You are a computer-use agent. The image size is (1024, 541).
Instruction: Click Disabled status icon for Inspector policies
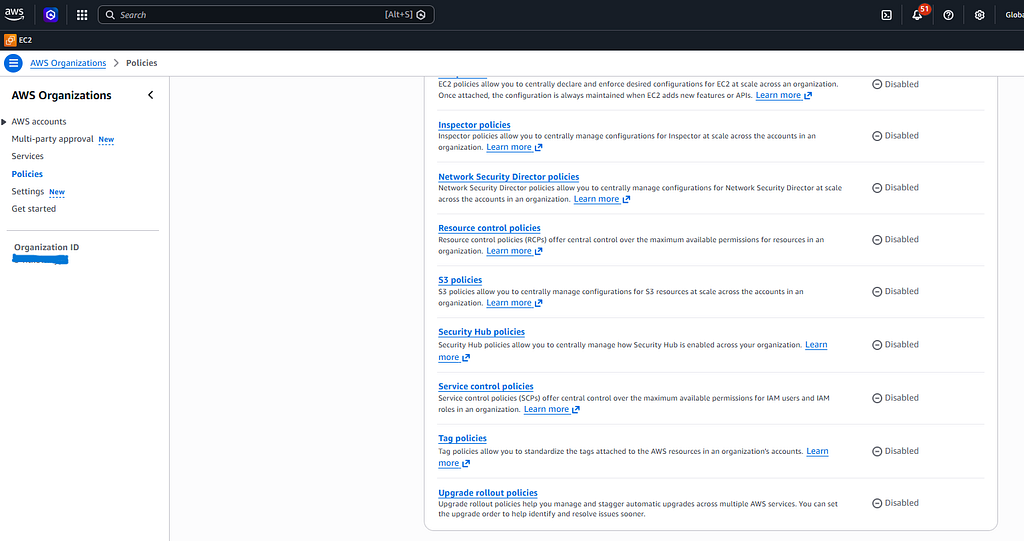[877, 136]
